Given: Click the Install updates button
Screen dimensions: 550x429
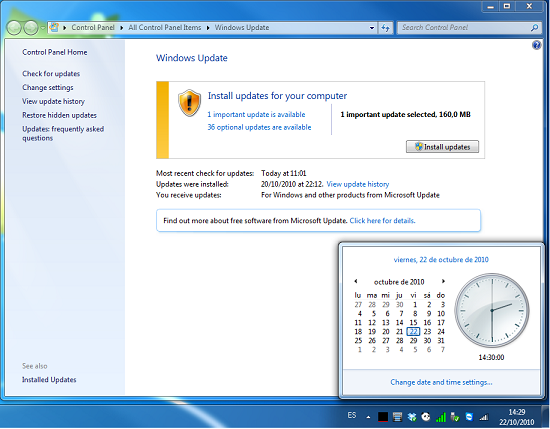Looking at the screenshot, I should pos(442,147).
